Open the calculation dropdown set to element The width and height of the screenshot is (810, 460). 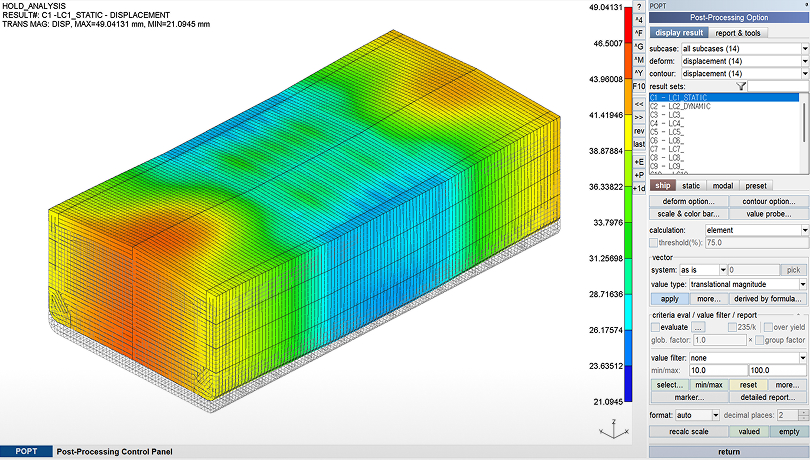(756, 230)
